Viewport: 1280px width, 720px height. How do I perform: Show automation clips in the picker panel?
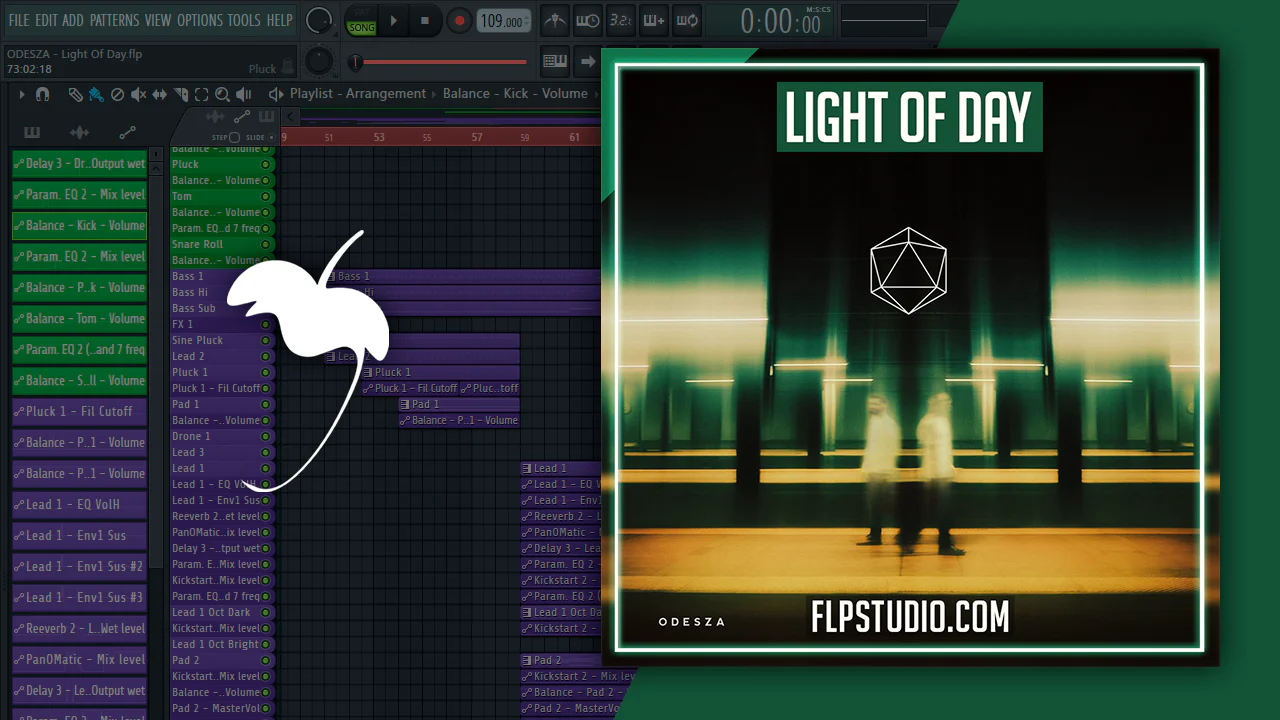127,132
